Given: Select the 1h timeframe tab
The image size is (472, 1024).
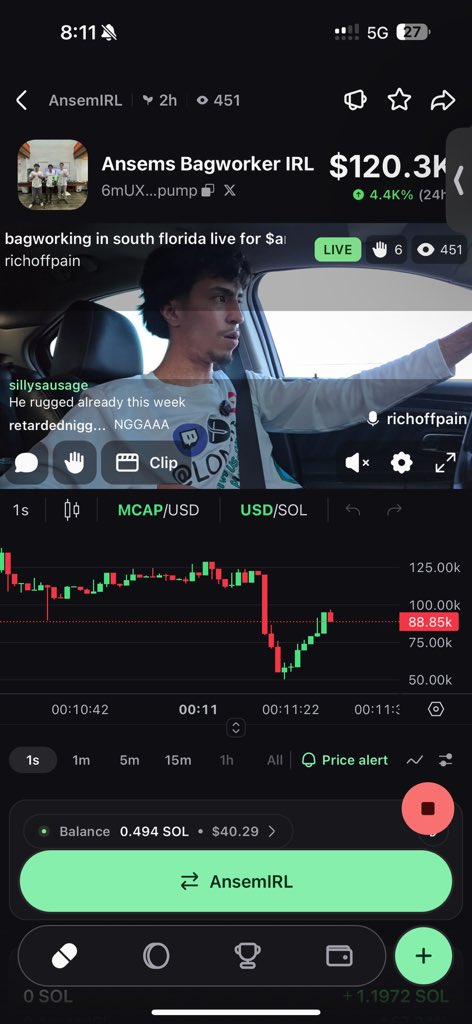Looking at the screenshot, I should point(227,760).
